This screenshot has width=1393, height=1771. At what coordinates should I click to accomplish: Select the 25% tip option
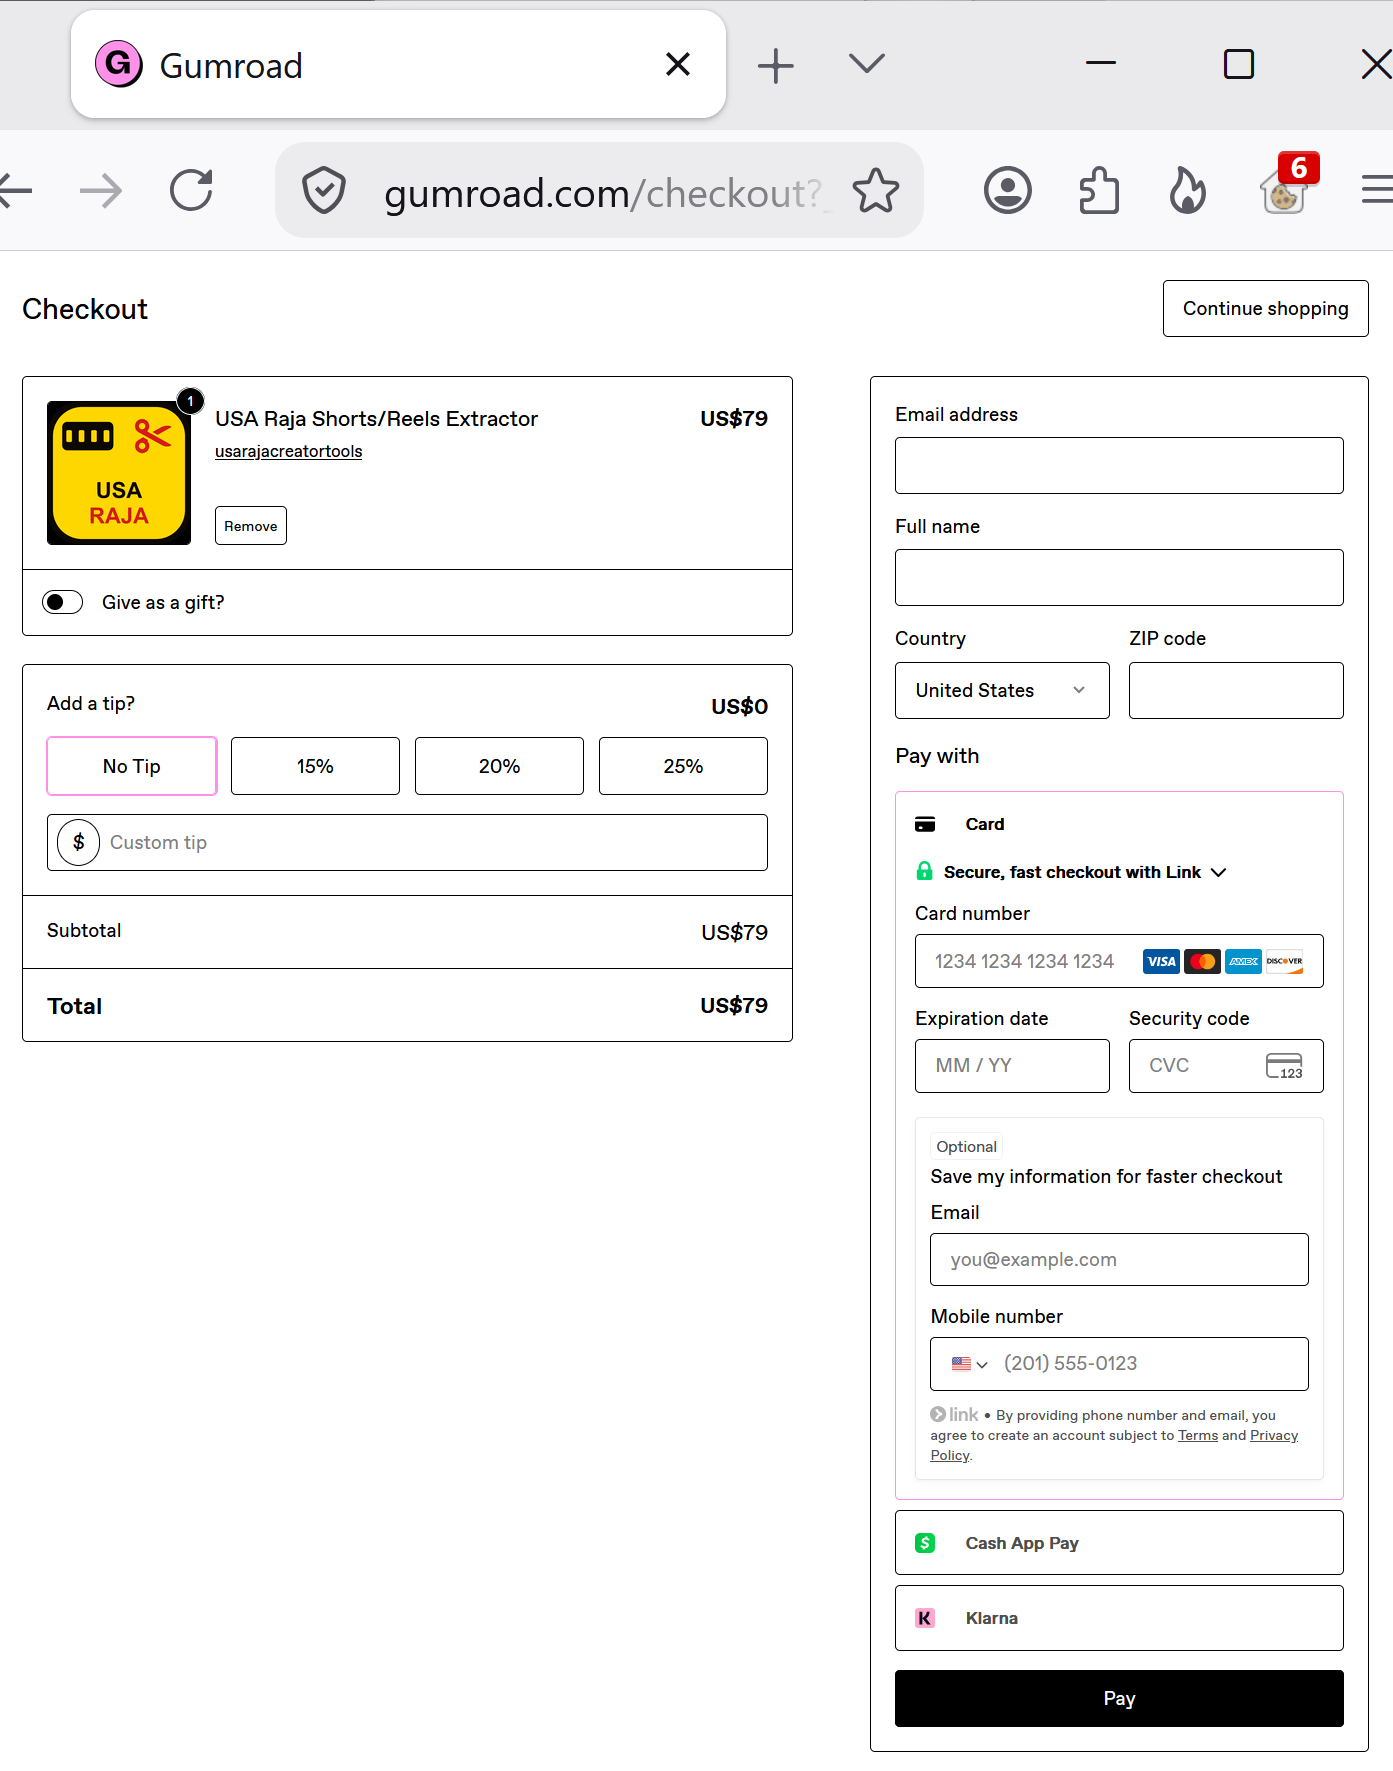(683, 766)
